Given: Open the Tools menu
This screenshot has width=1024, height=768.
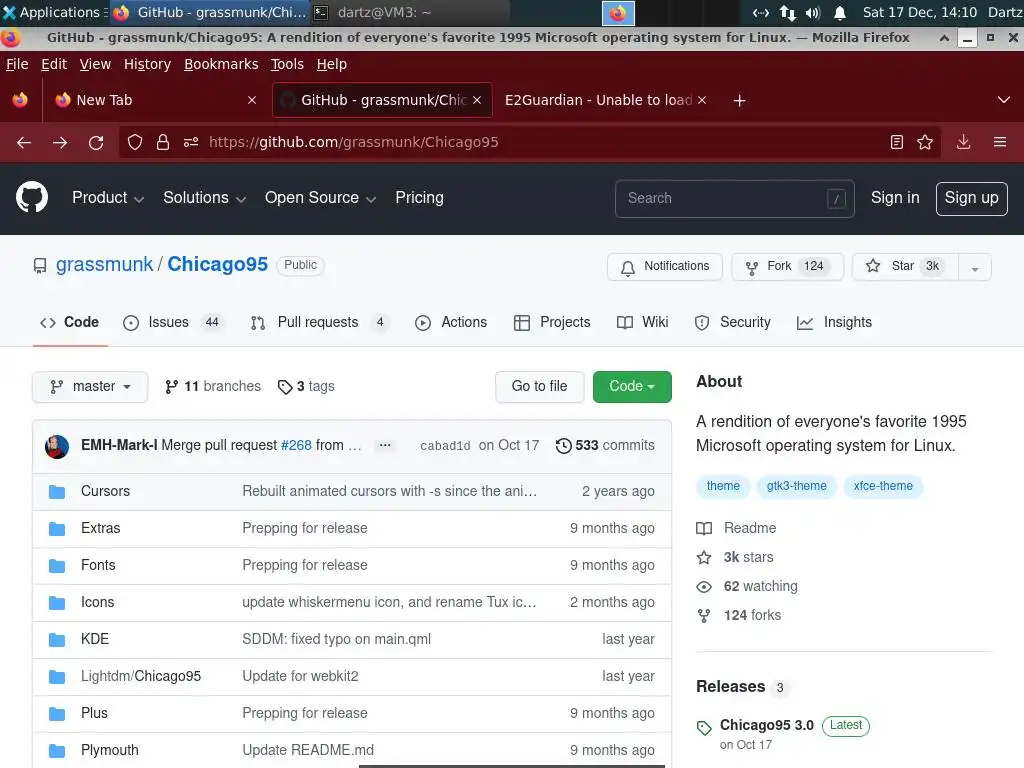Looking at the screenshot, I should point(287,64).
